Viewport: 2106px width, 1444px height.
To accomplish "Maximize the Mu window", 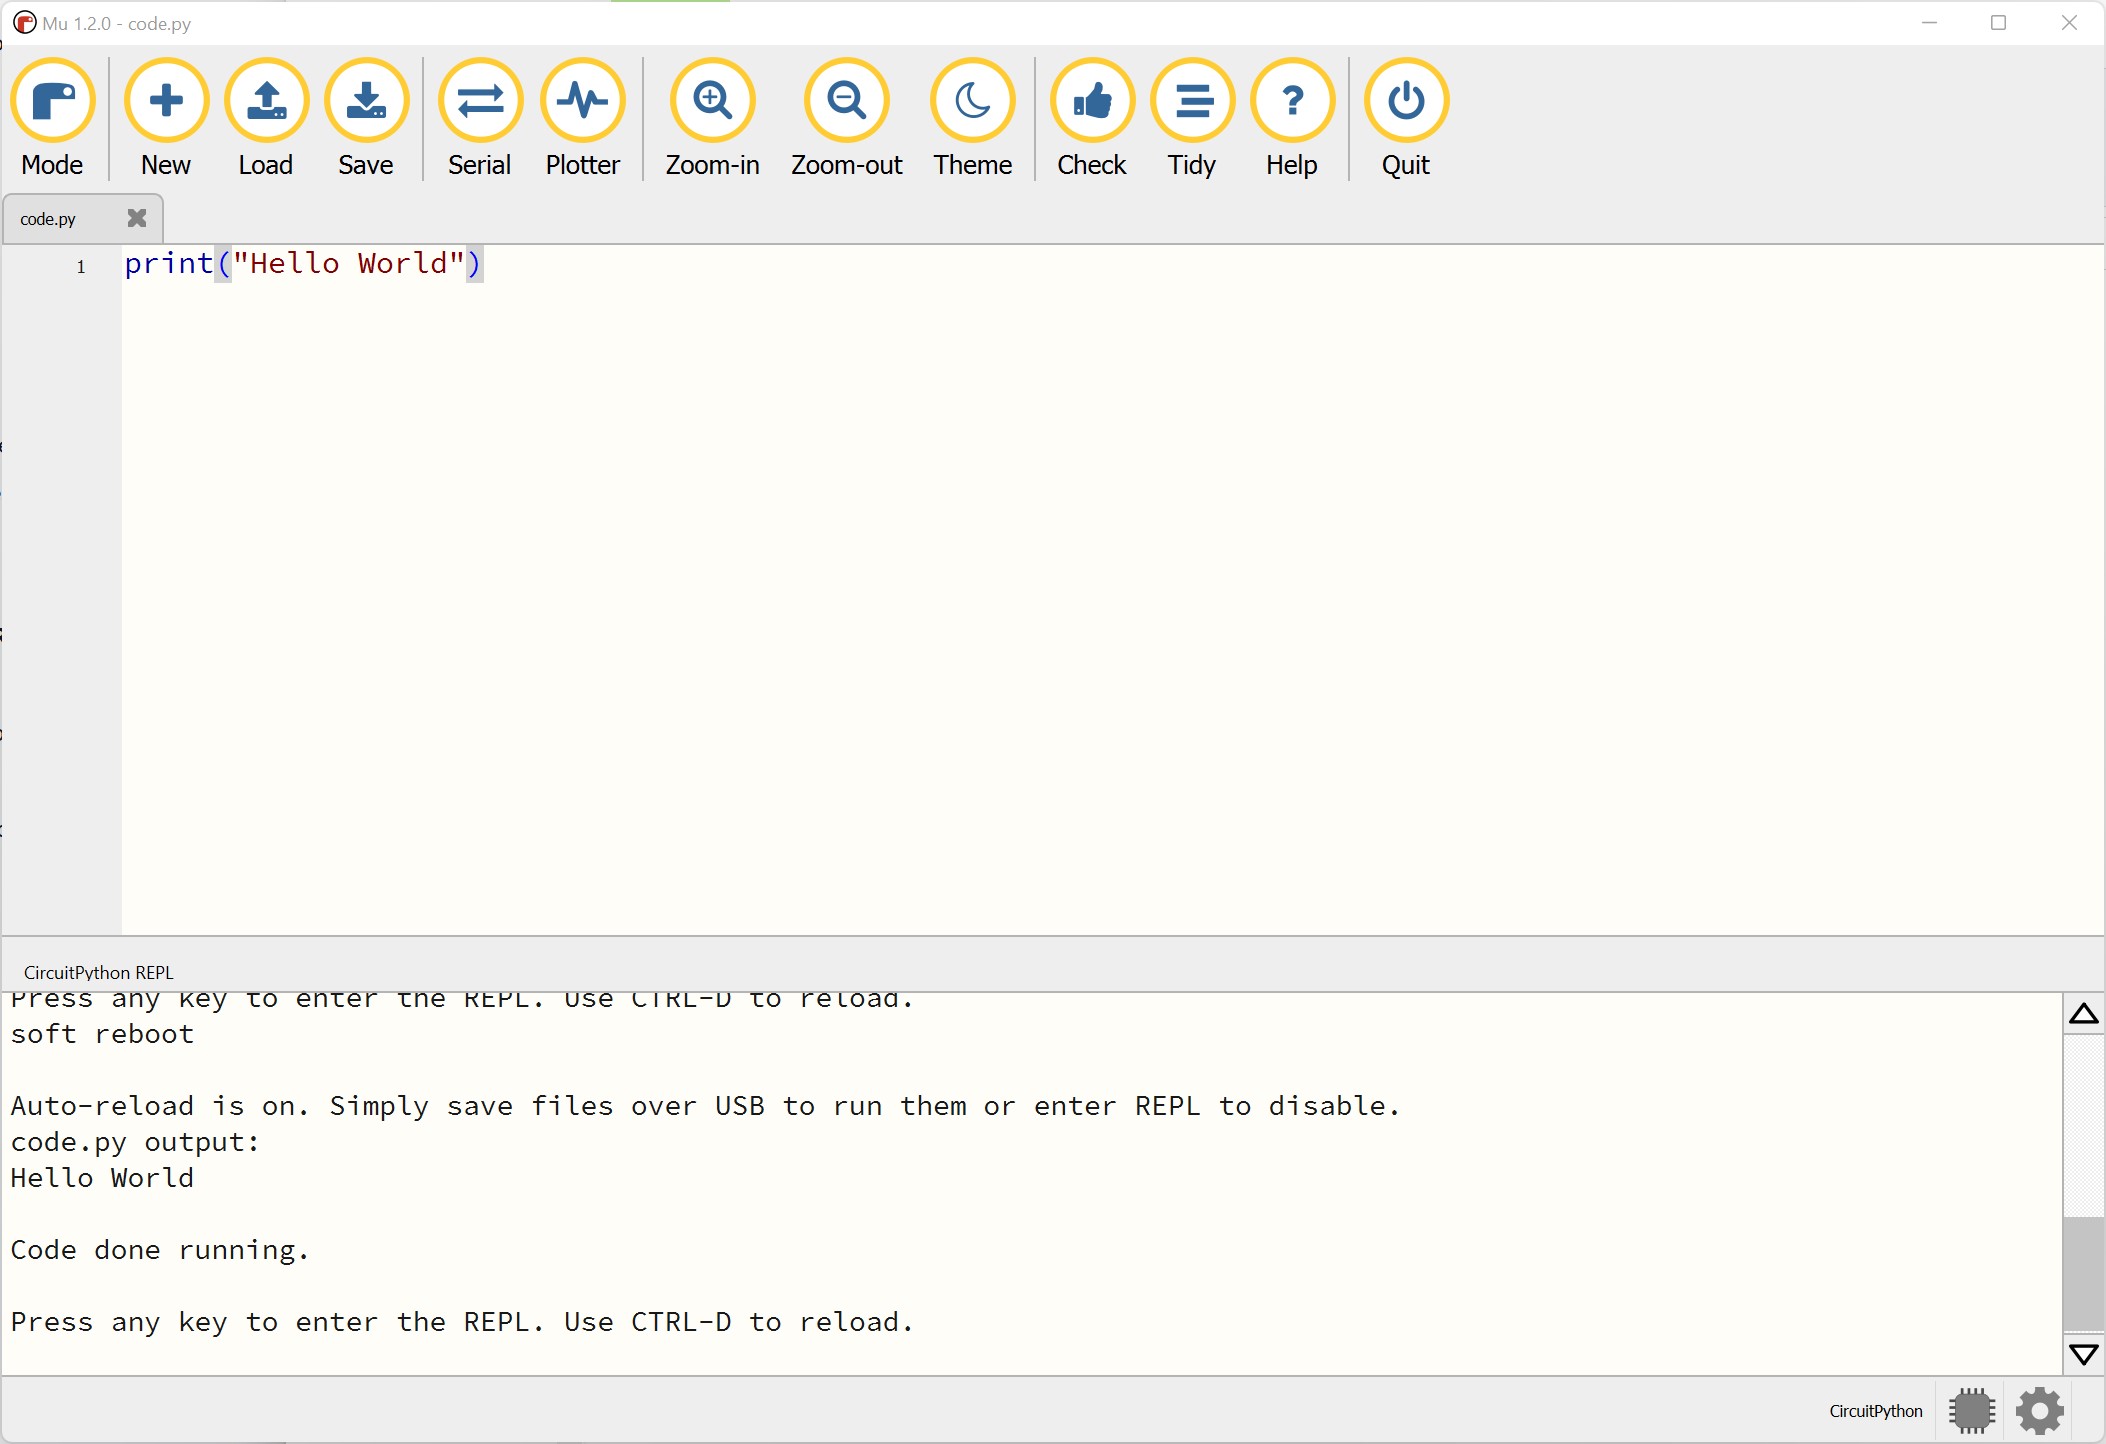I will pos(1999,23).
